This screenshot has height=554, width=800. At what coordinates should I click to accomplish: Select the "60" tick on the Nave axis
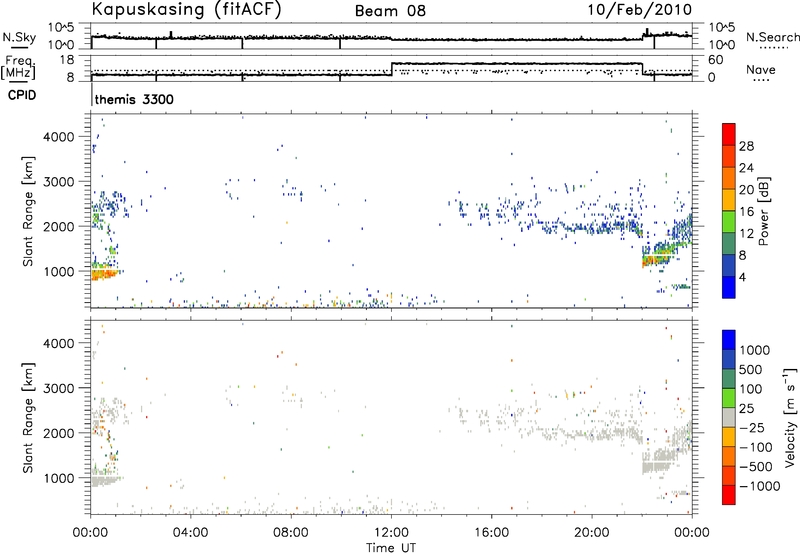click(x=716, y=60)
